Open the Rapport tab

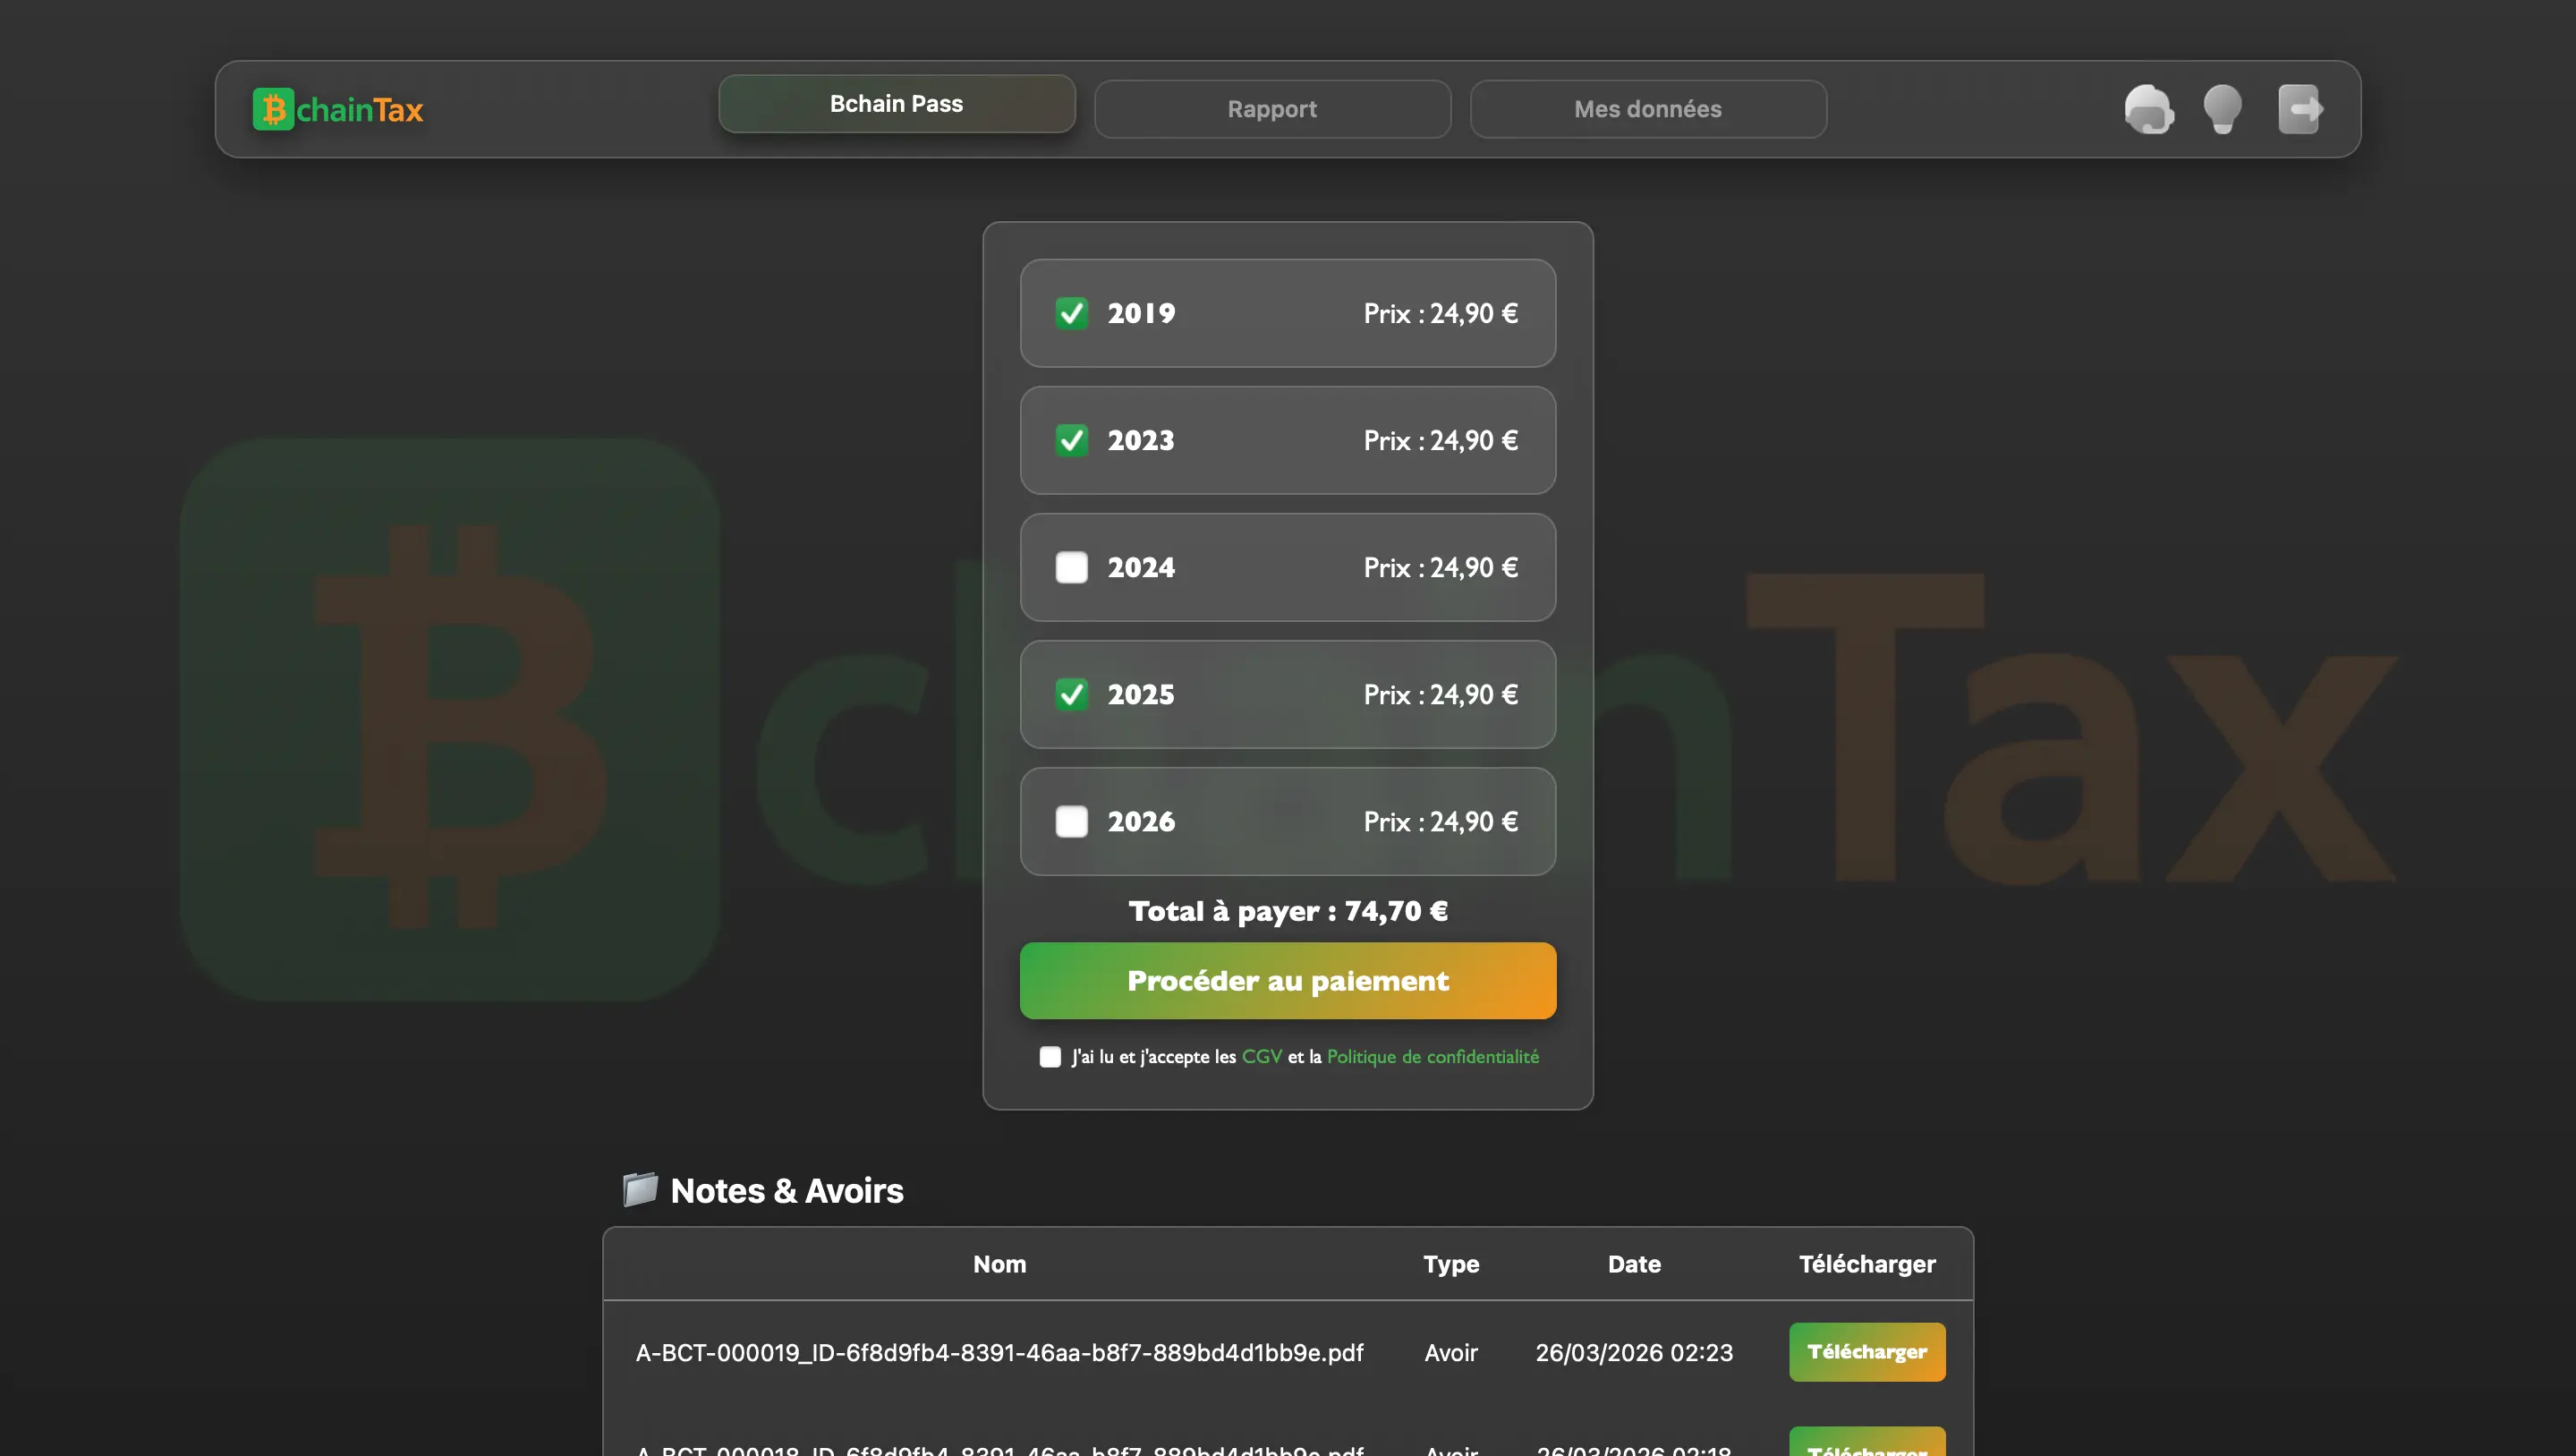pos(1272,109)
